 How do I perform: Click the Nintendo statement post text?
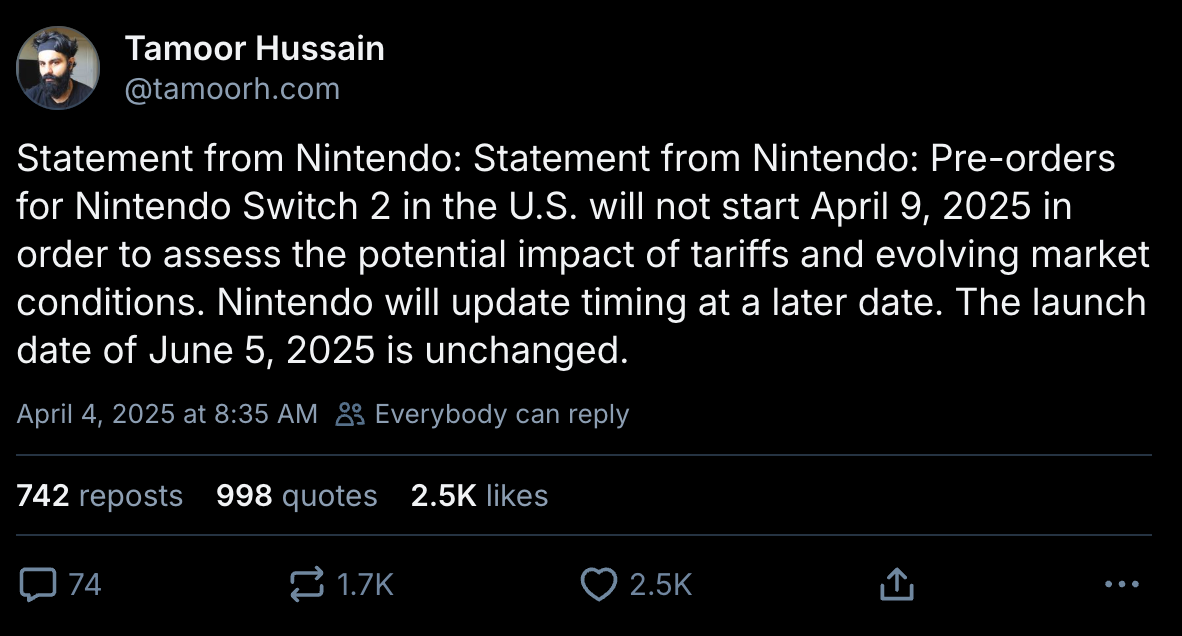[x=583, y=254]
